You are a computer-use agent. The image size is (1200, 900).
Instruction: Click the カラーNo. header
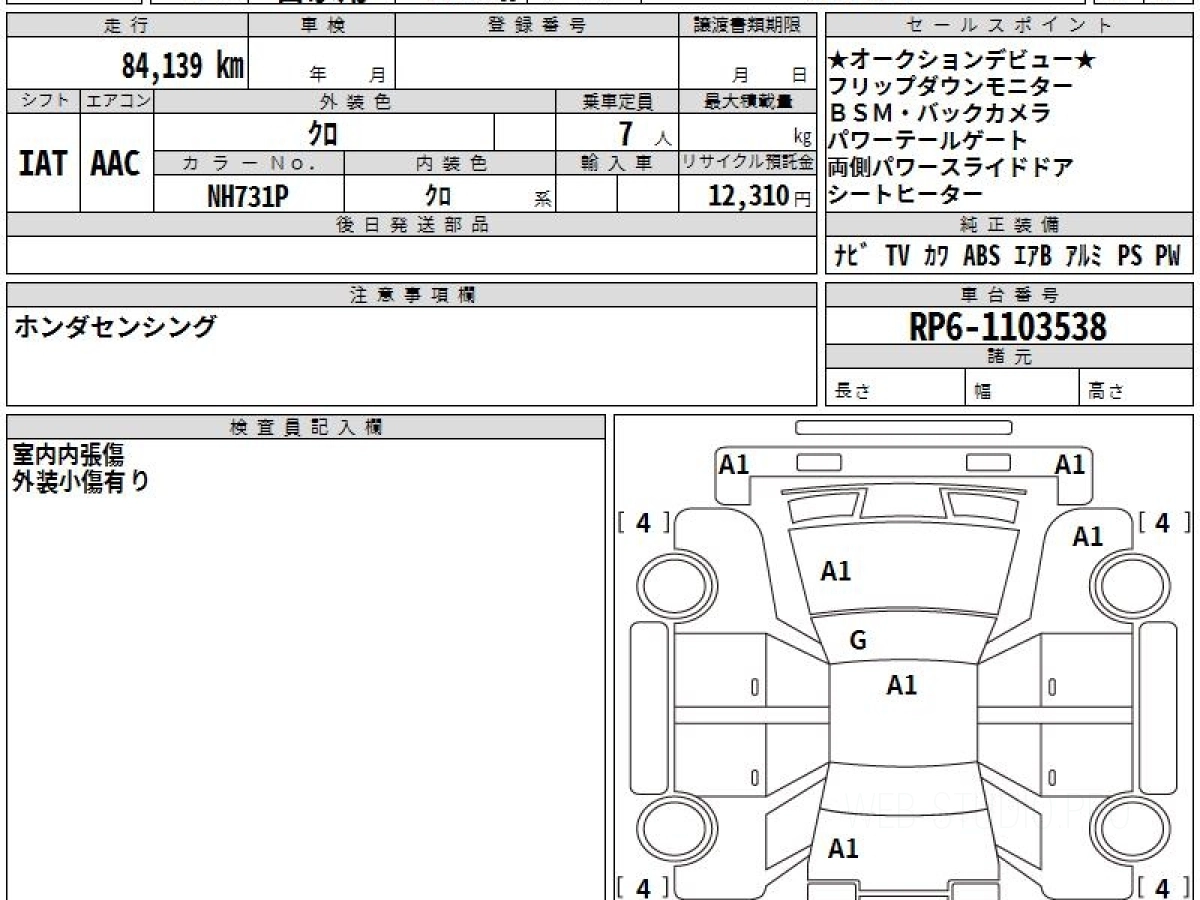(x=249, y=163)
